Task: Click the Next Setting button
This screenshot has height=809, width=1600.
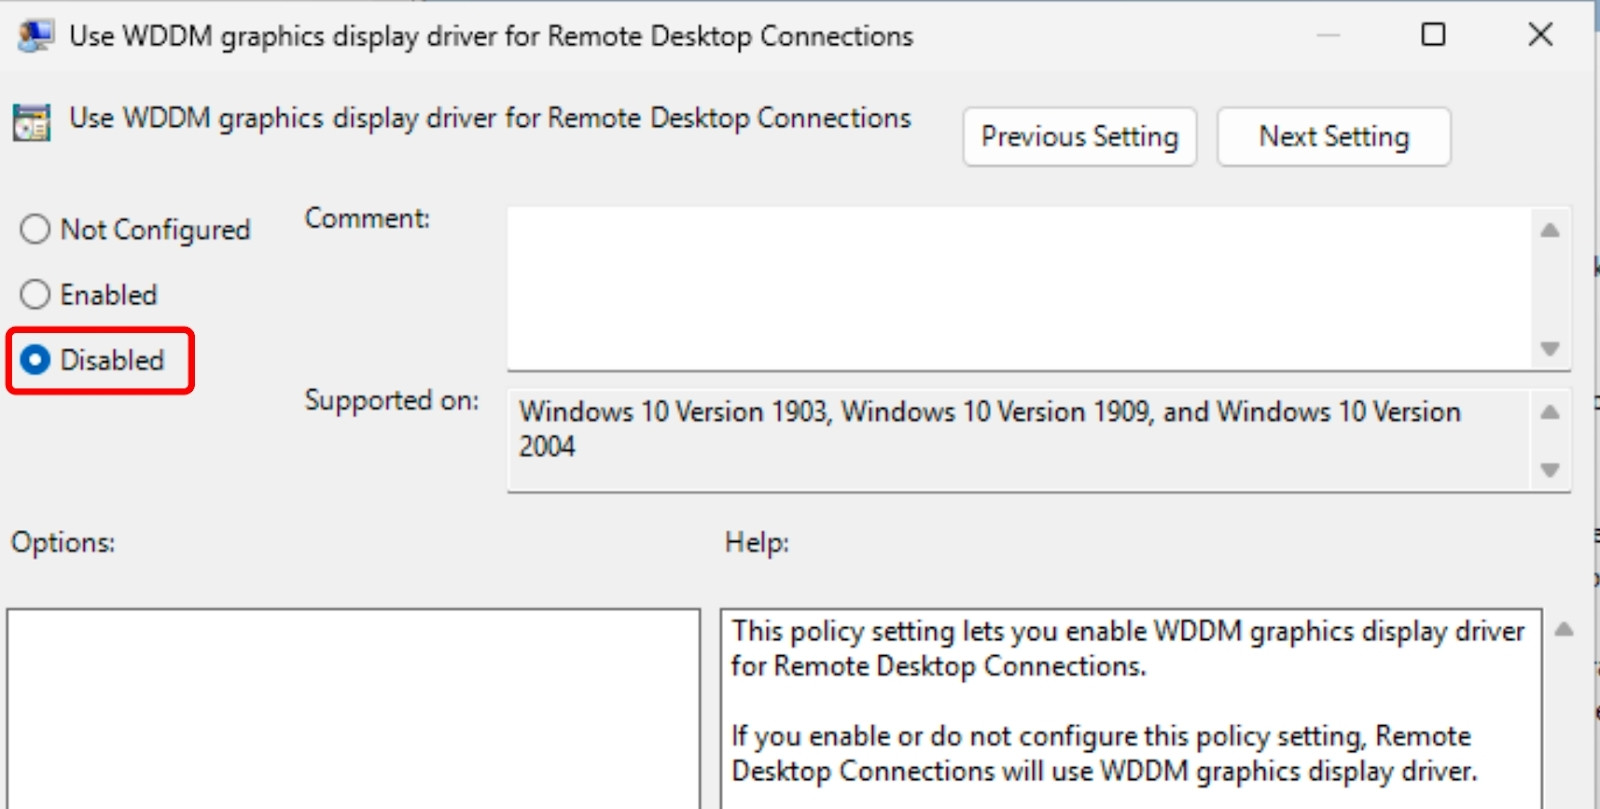Action: 1334,137
